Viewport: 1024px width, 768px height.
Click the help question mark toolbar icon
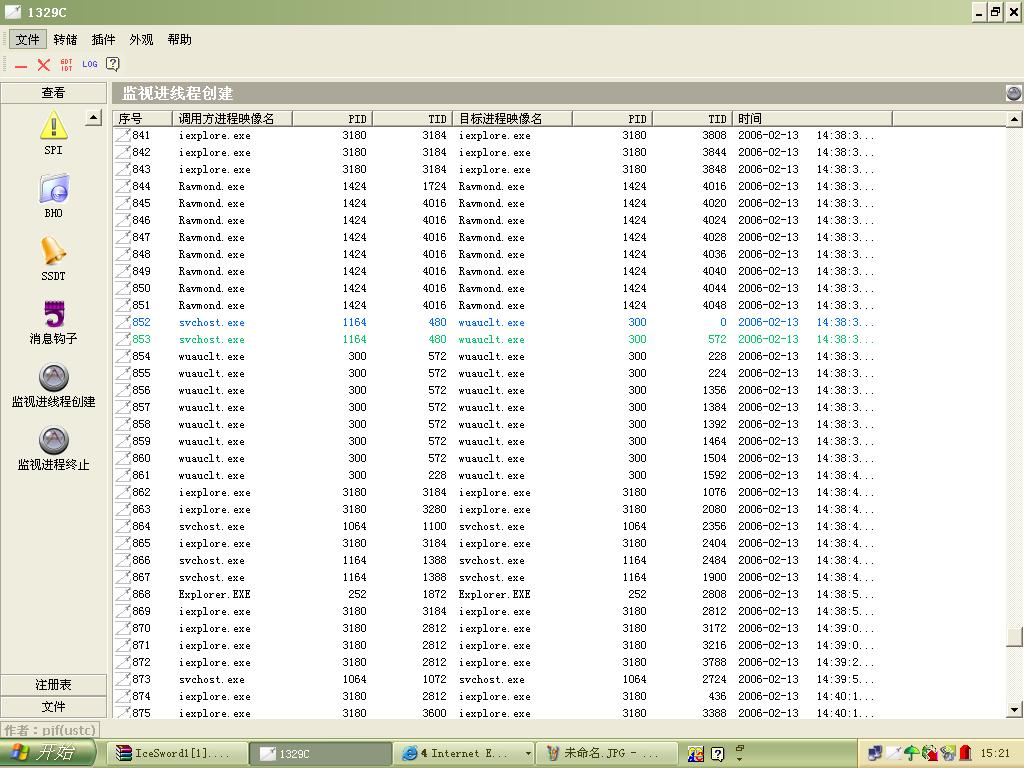pyautogui.click(x=113, y=64)
